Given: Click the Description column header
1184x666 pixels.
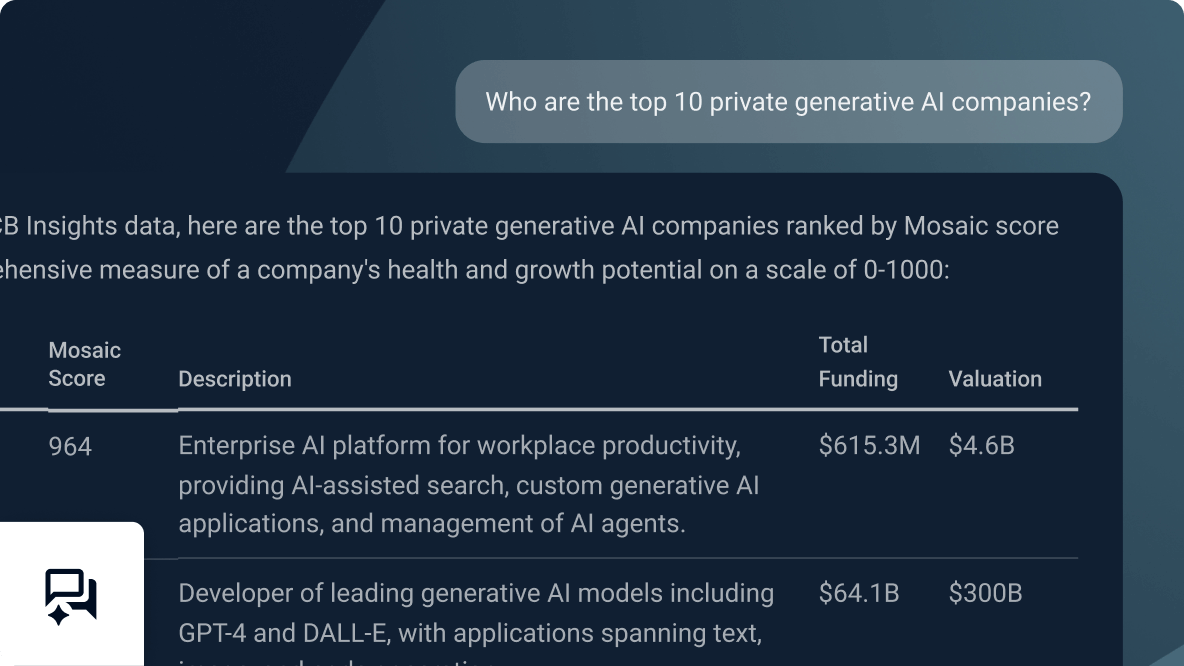Looking at the screenshot, I should pos(235,379).
